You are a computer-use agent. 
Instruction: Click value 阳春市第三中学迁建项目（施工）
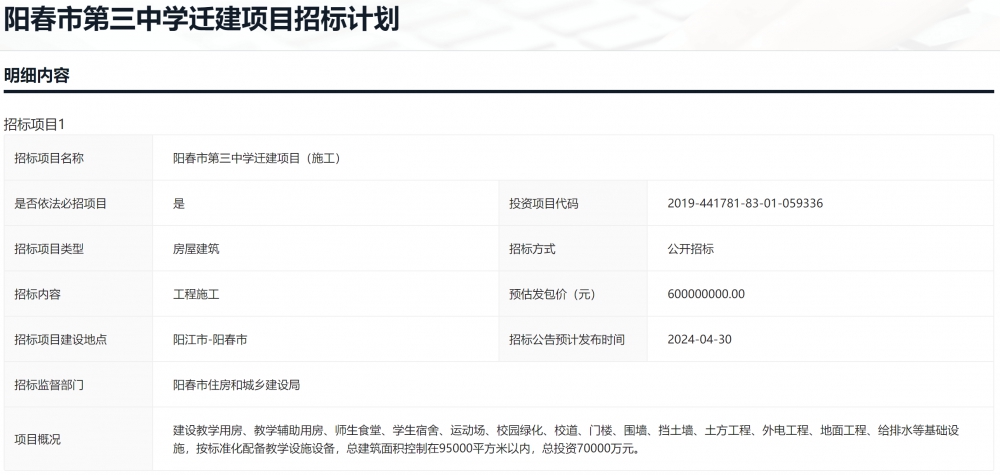tap(256, 158)
